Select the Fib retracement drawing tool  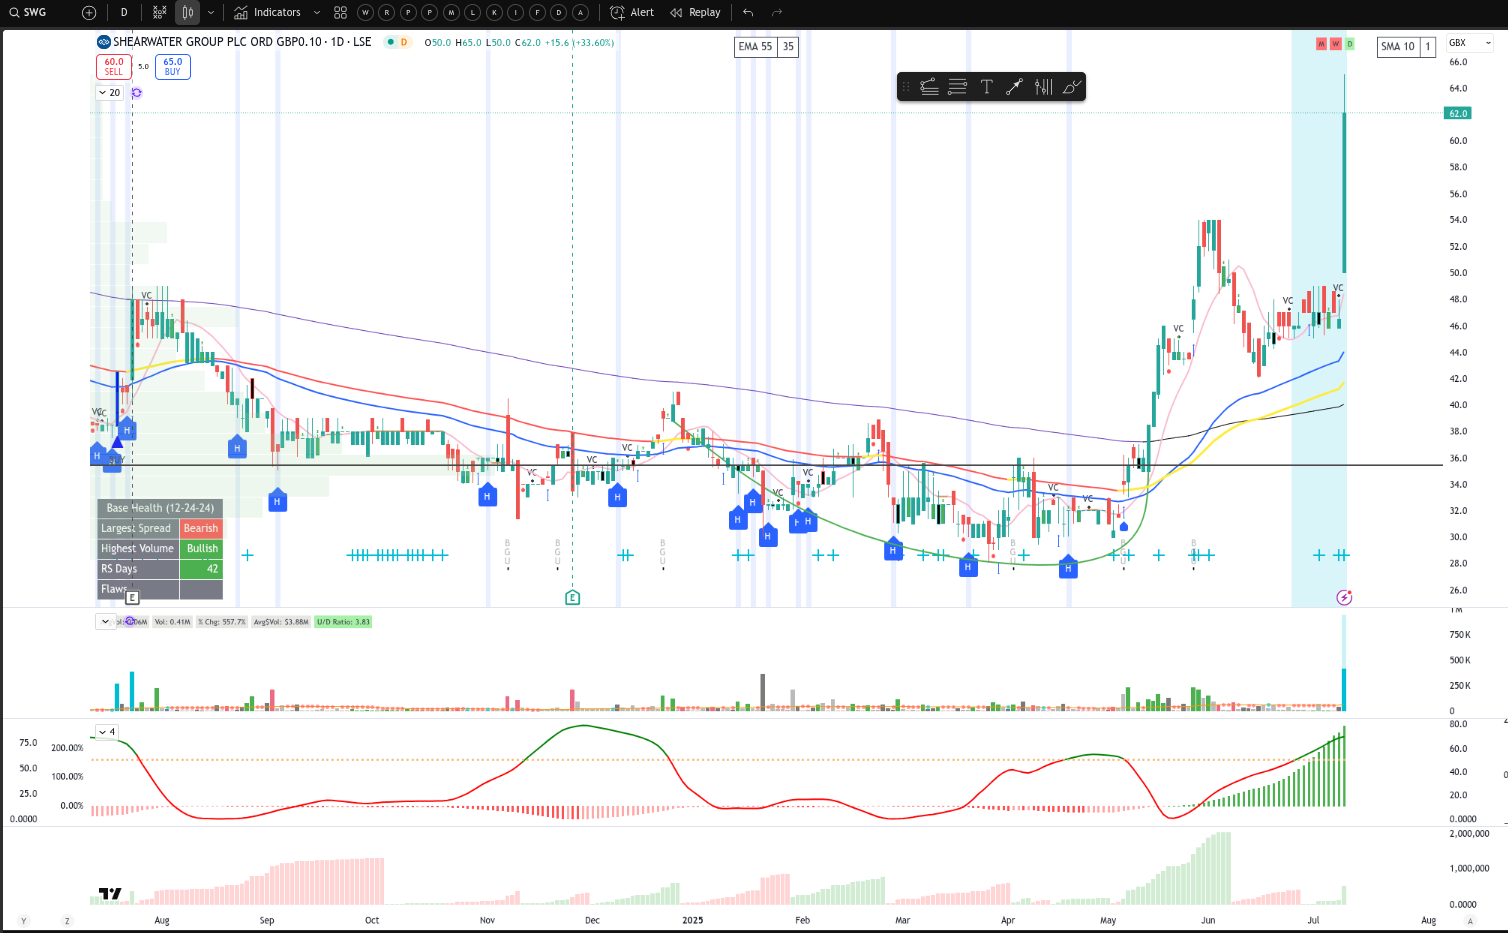[929, 87]
